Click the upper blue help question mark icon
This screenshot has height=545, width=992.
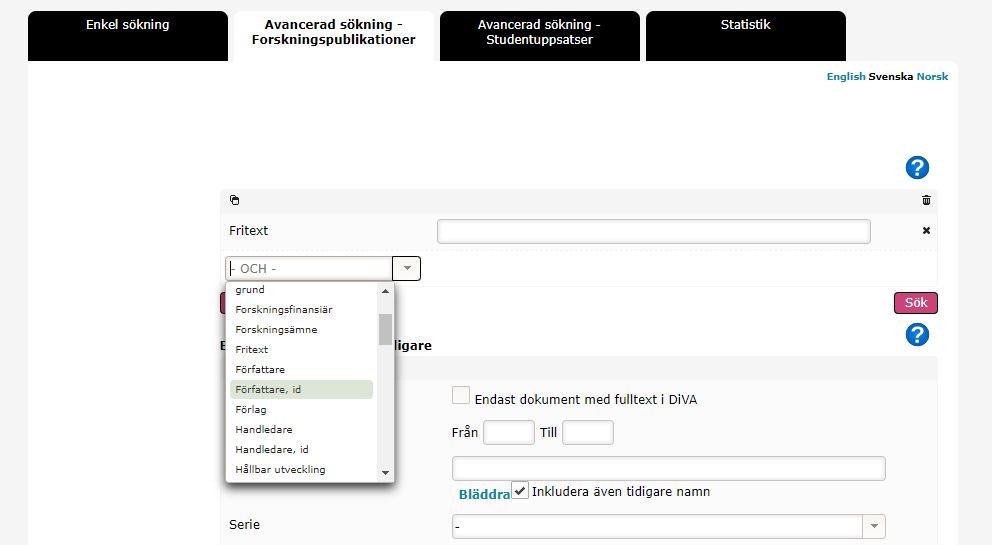[917, 168]
